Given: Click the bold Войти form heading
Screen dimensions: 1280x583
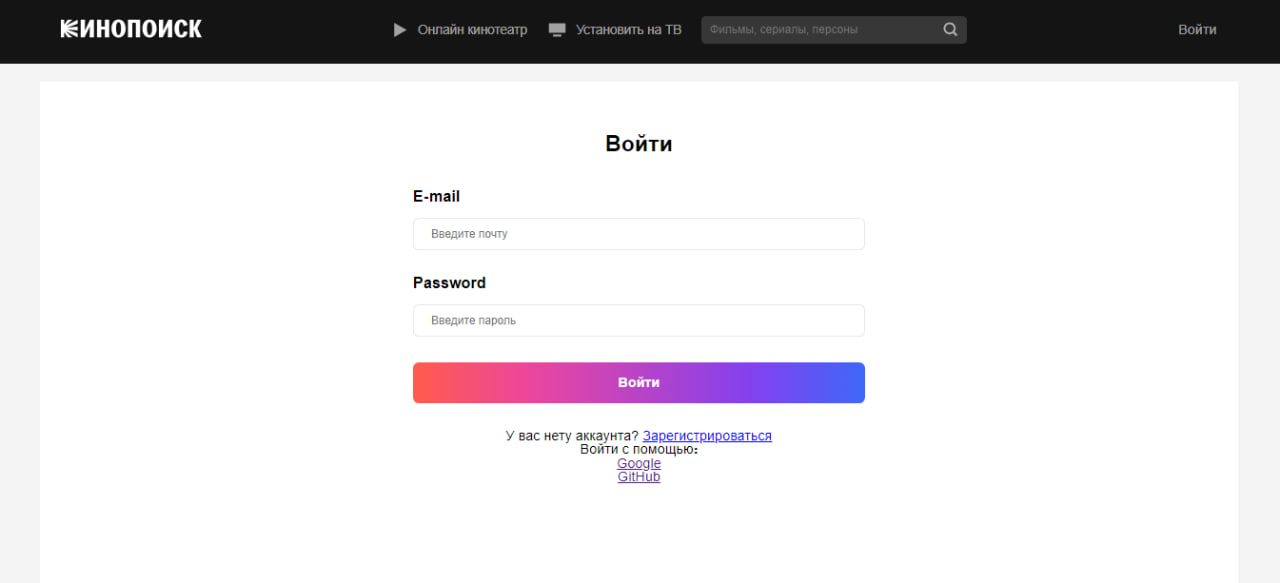Looking at the screenshot, I should [639, 144].
